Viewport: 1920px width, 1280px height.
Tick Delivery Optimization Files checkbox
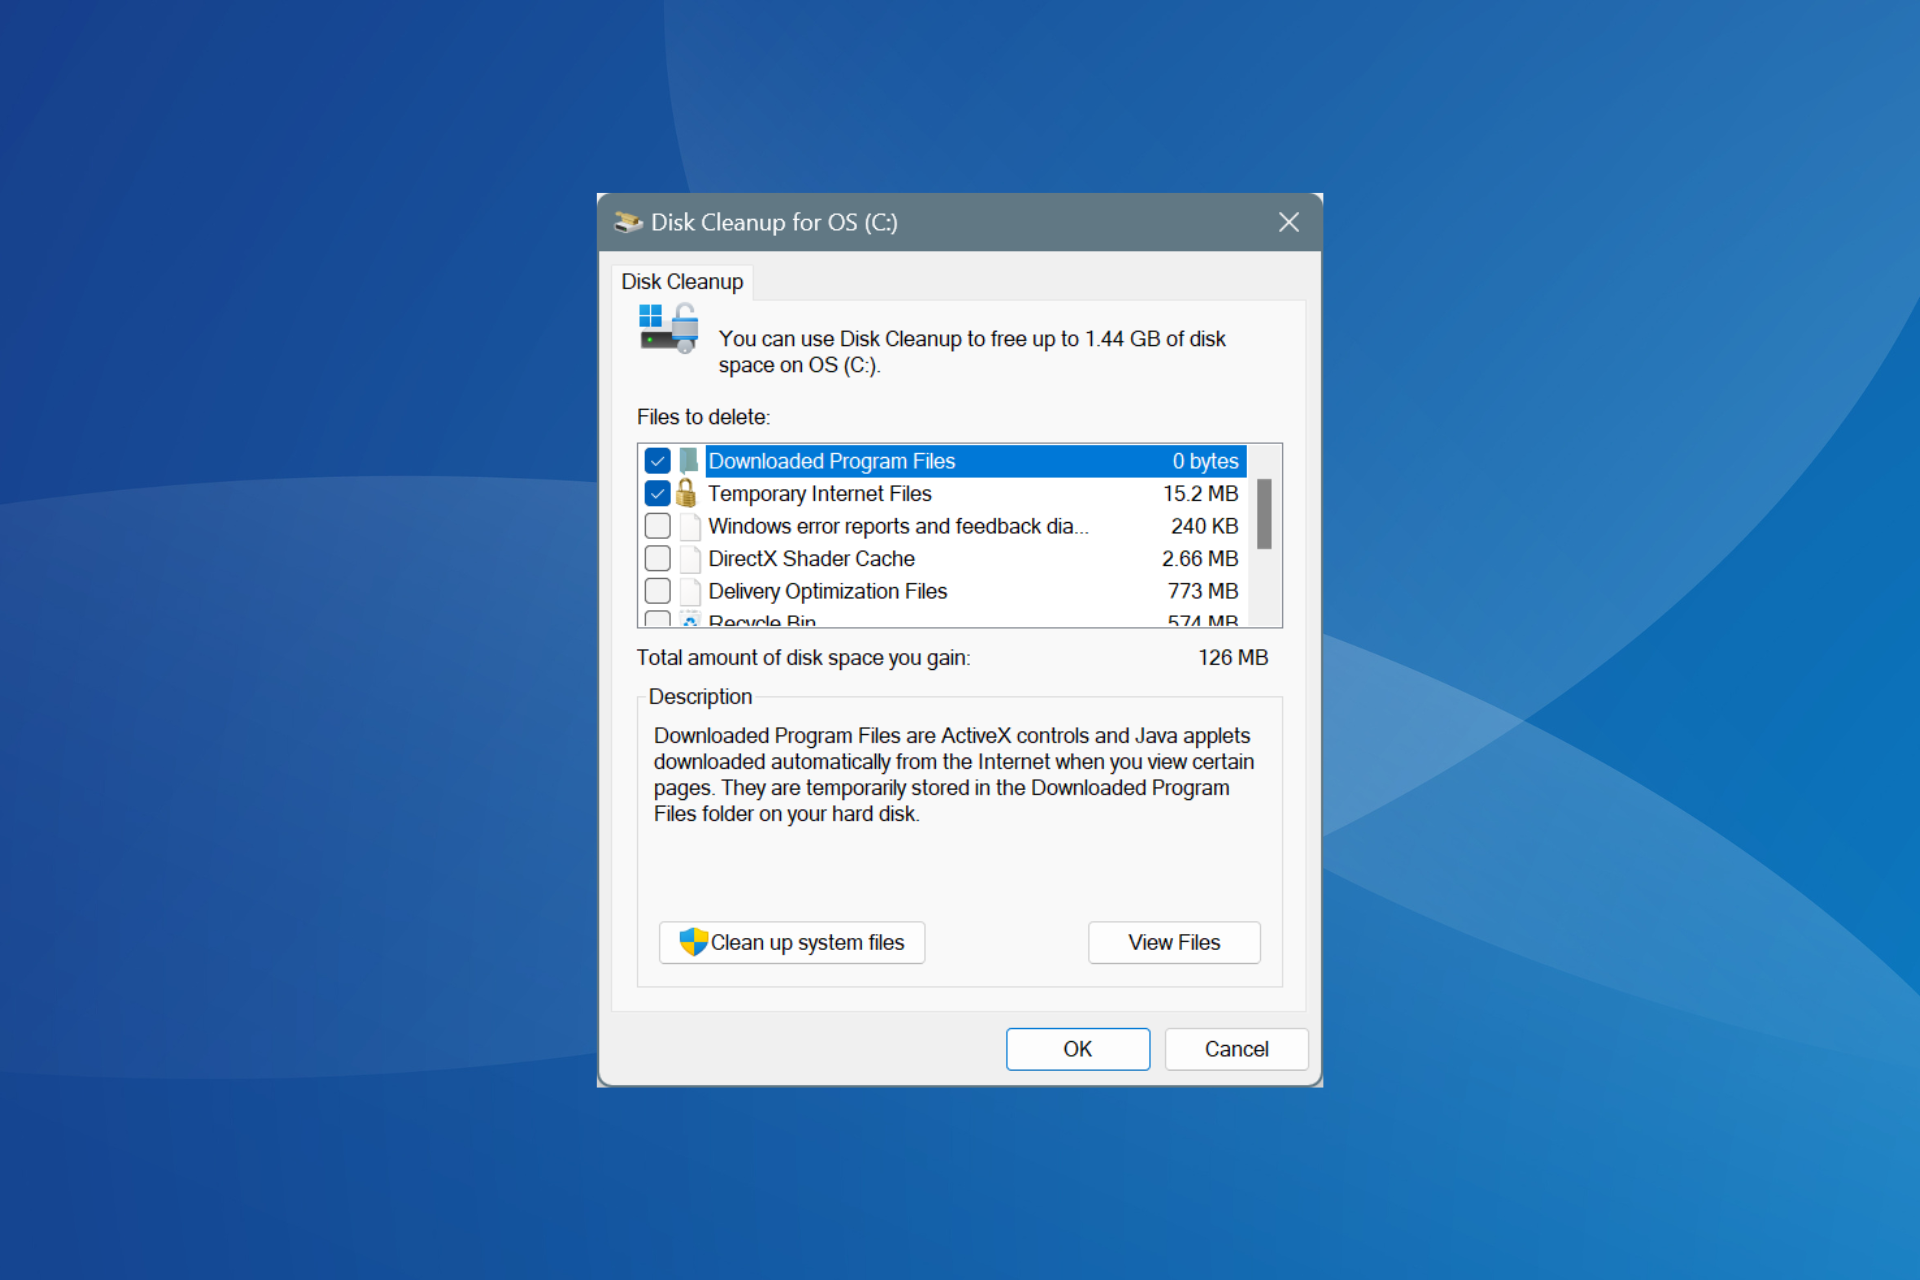(x=657, y=591)
